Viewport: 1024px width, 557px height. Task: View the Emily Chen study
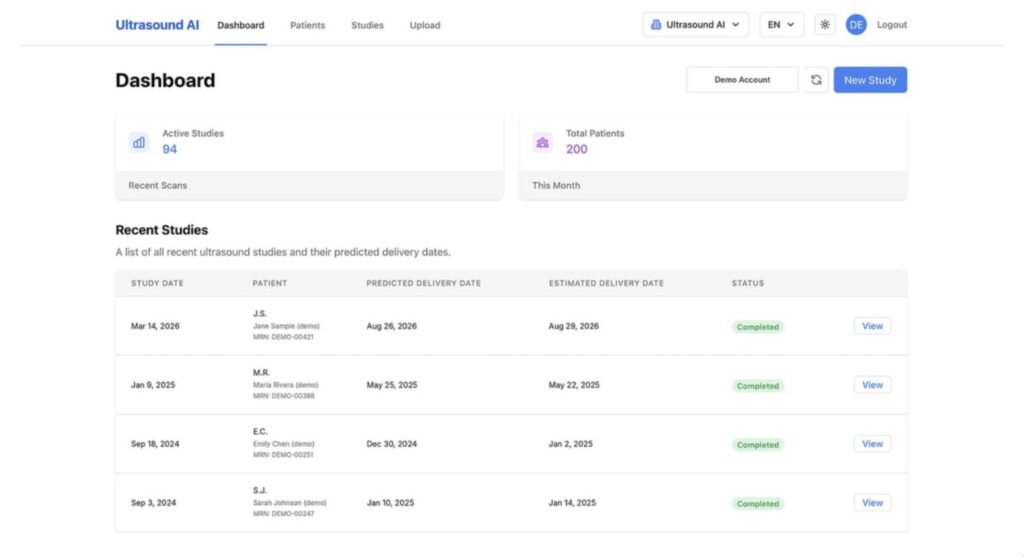(872, 443)
